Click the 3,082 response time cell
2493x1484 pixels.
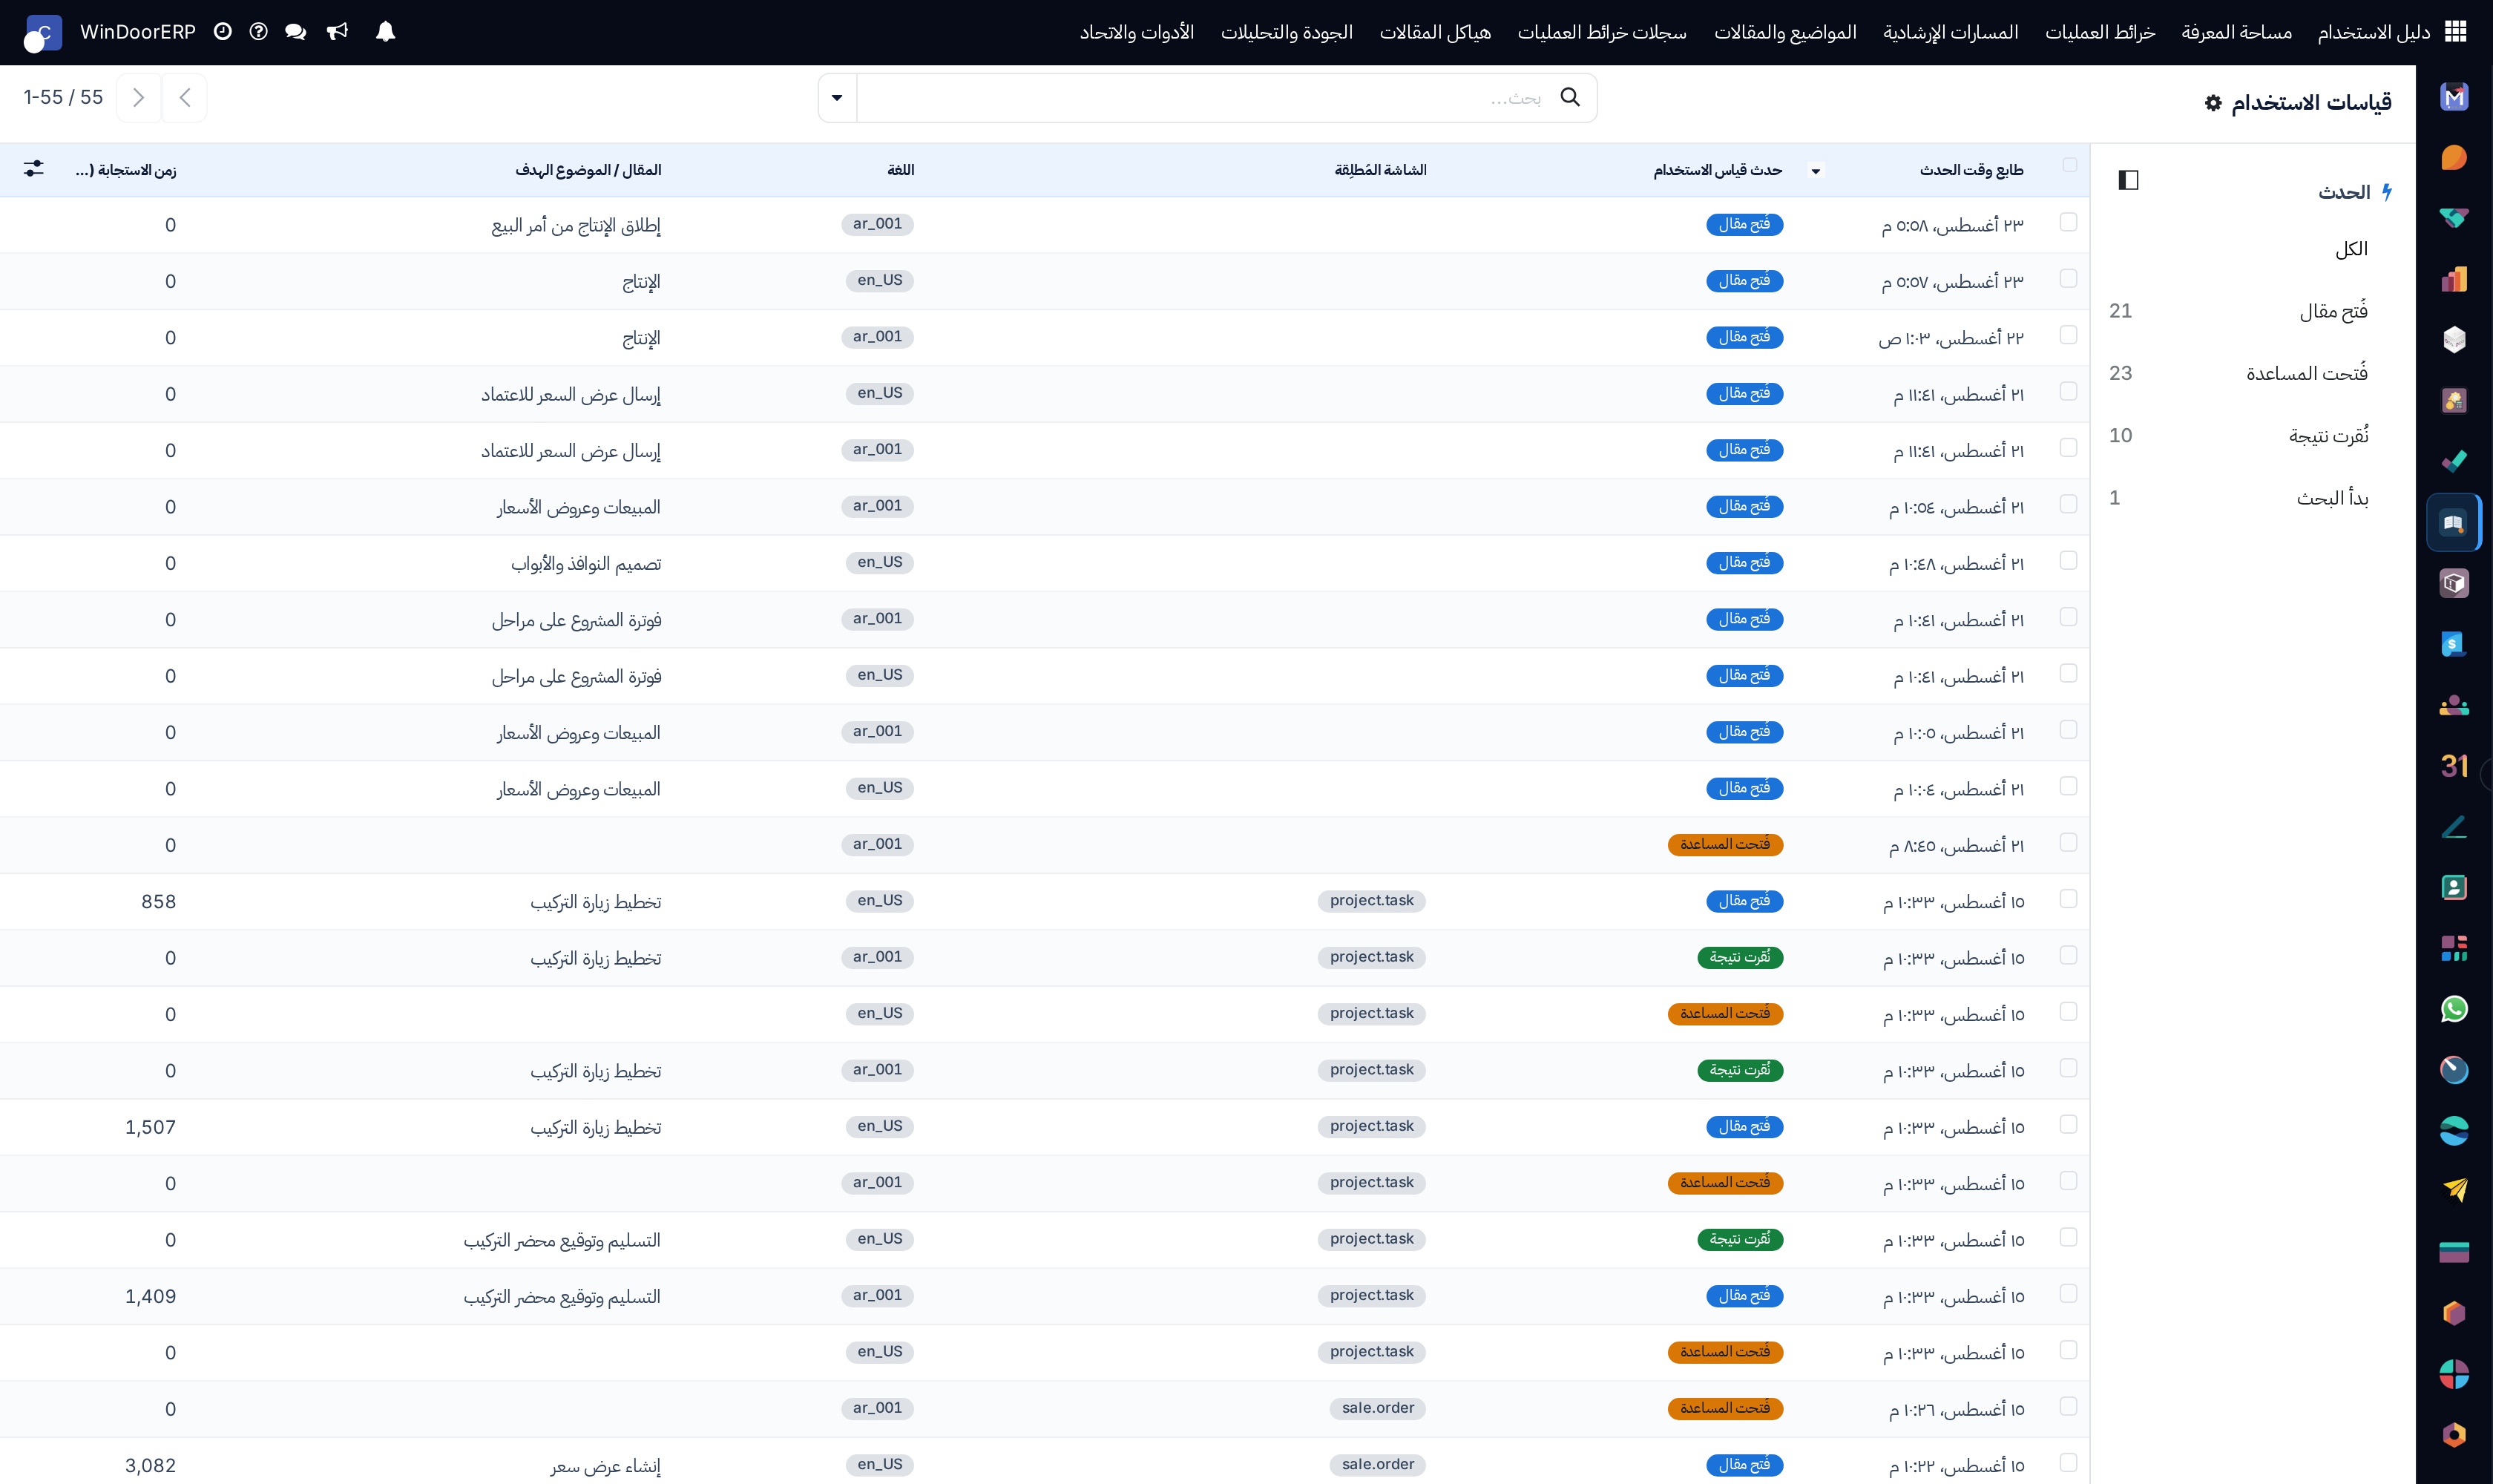[150, 1465]
